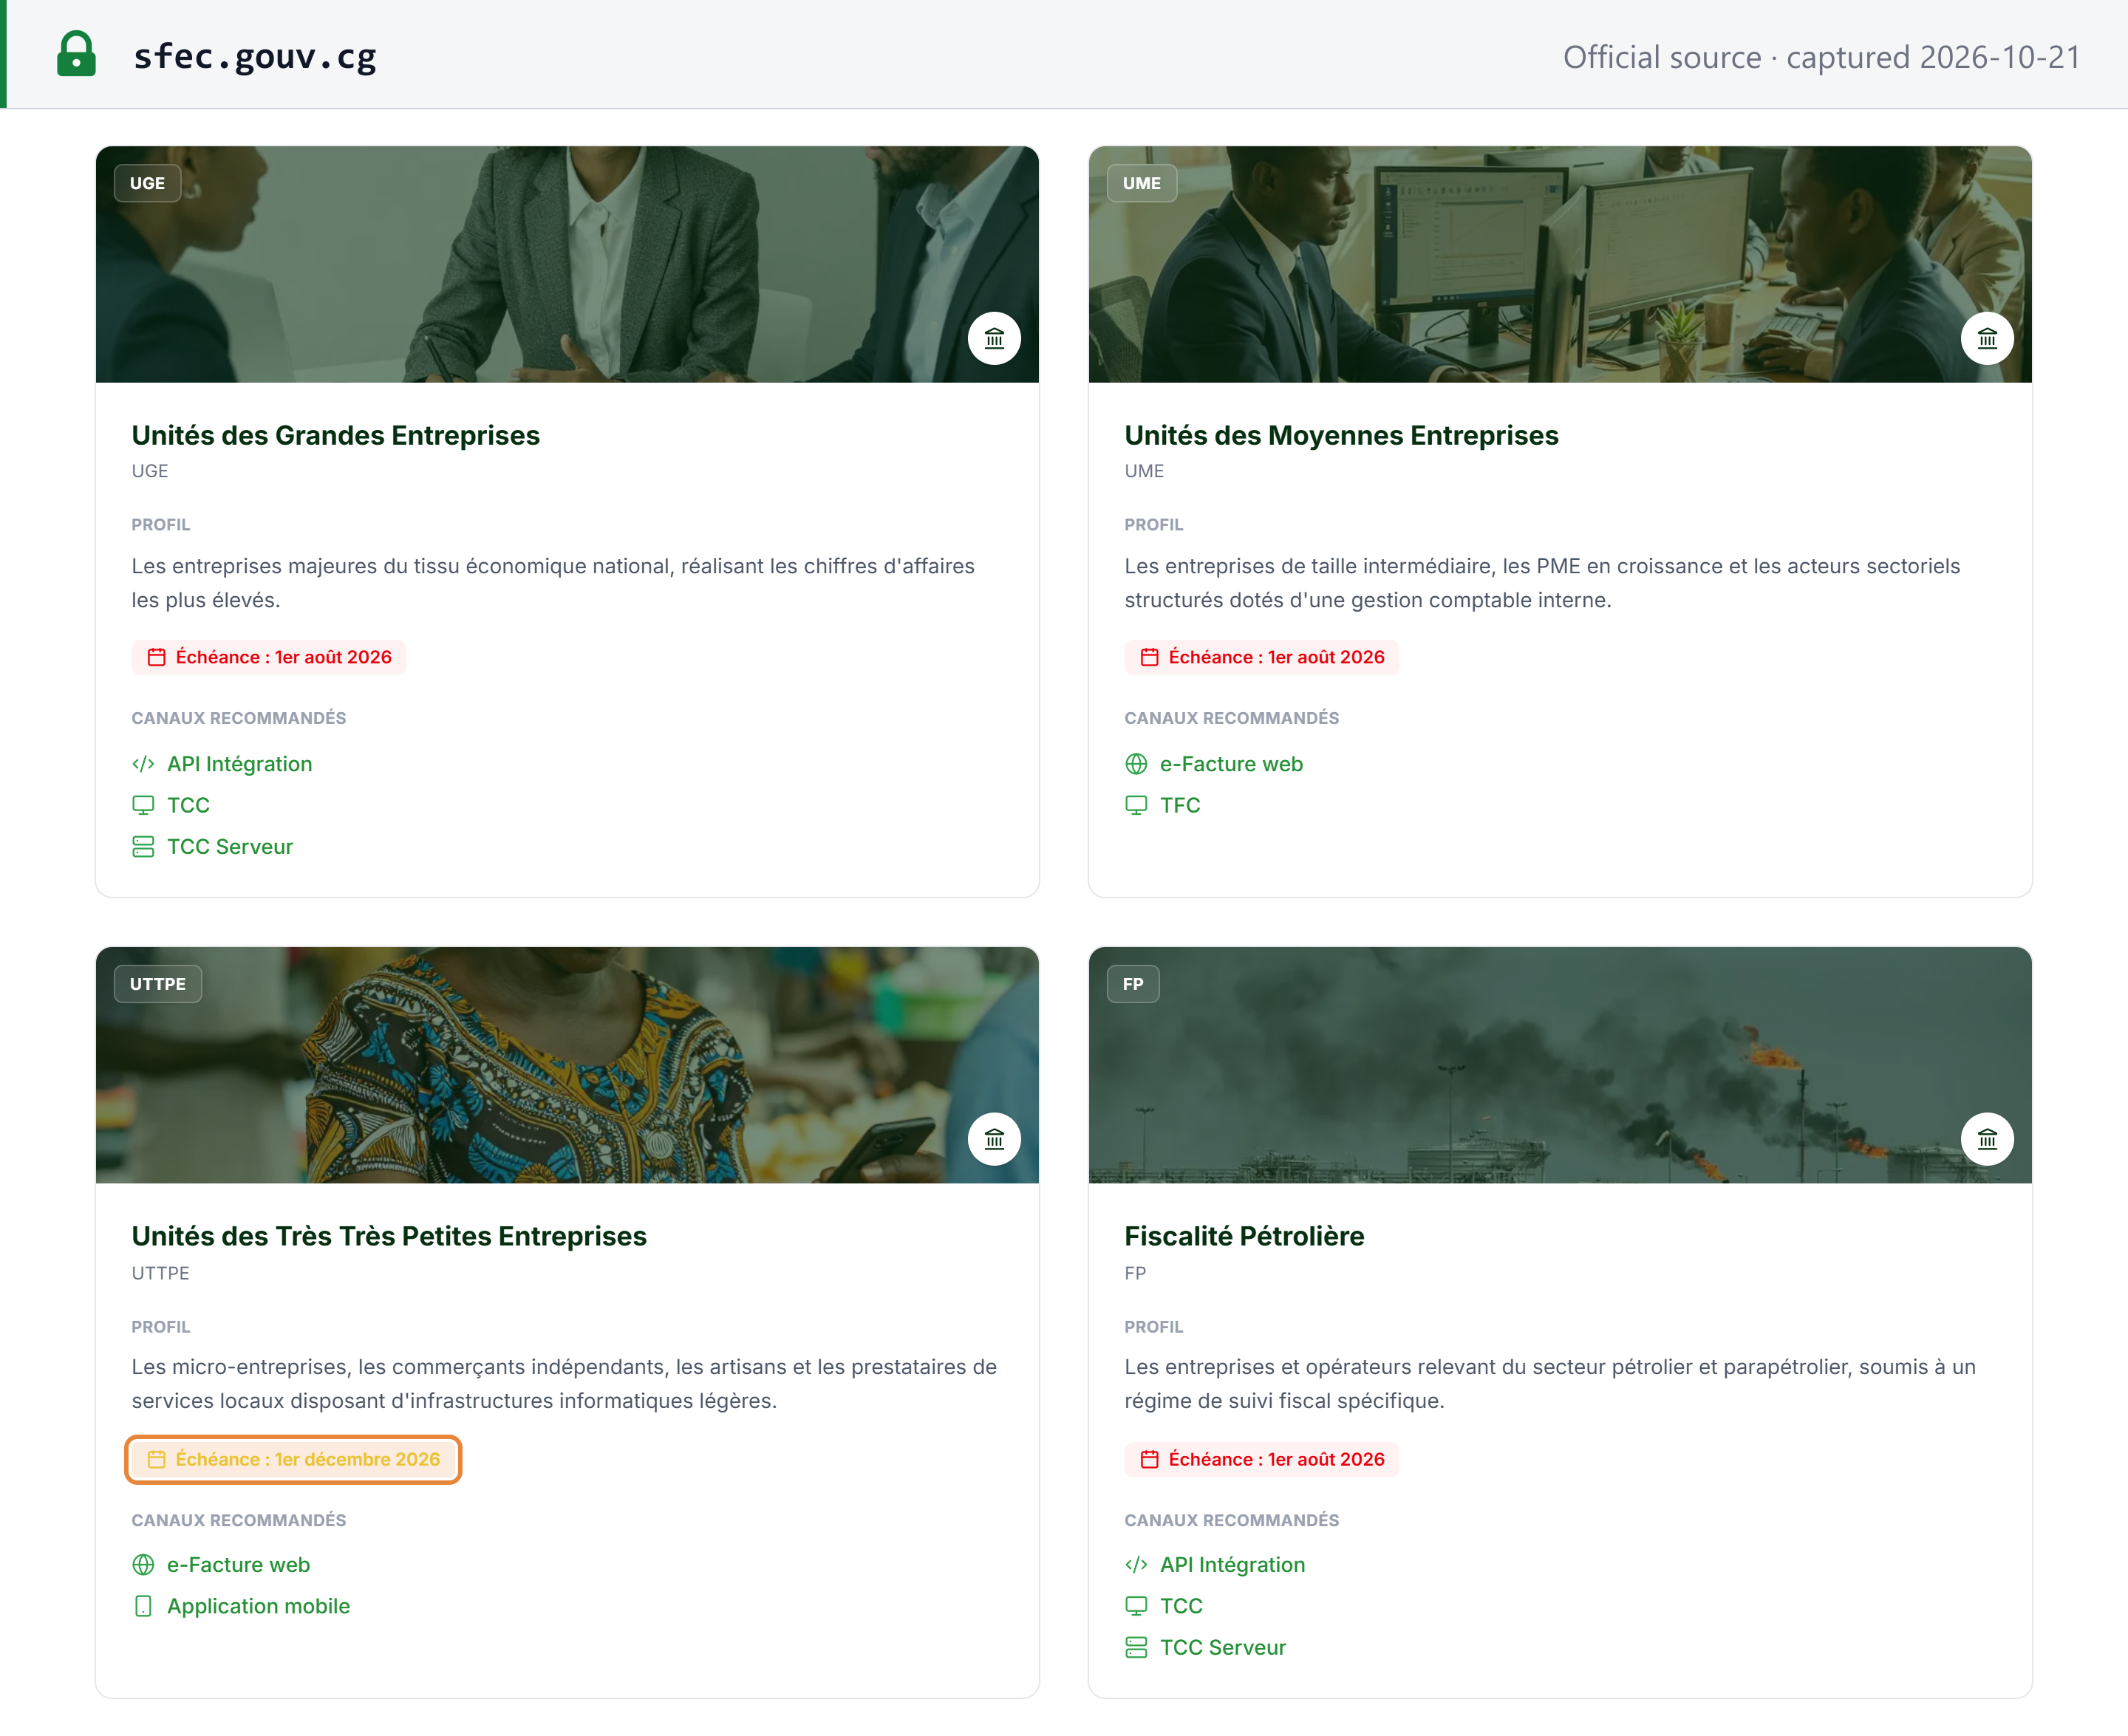The width and height of the screenshot is (2128, 1736).
Task: Open the Unités des Grandes Entreprises photo
Action: (x=567, y=264)
